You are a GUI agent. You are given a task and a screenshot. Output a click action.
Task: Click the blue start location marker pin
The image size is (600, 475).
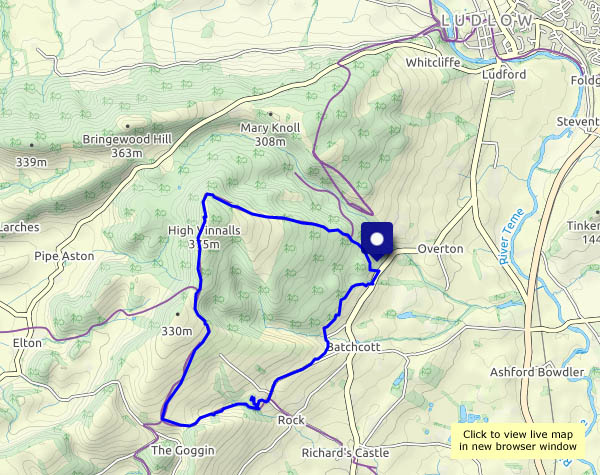pos(377,241)
